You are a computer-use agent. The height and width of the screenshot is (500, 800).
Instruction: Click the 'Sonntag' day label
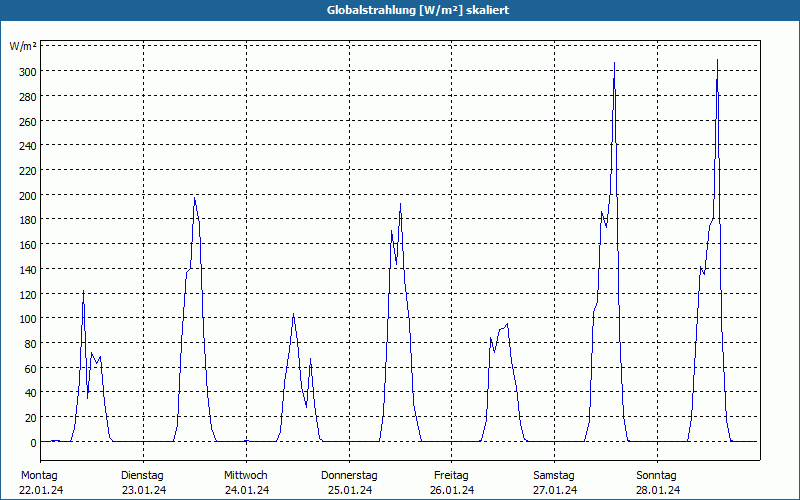point(656,475)
